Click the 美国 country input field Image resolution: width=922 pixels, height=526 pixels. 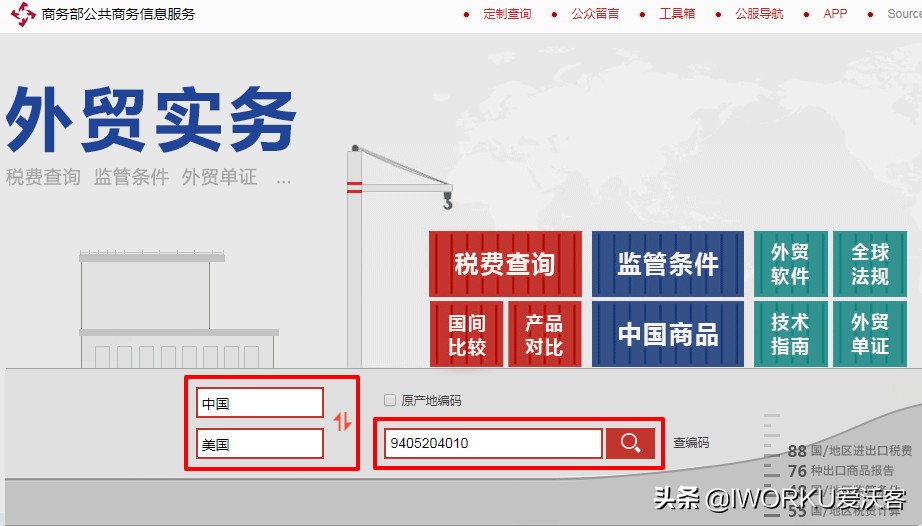point(260,444)
